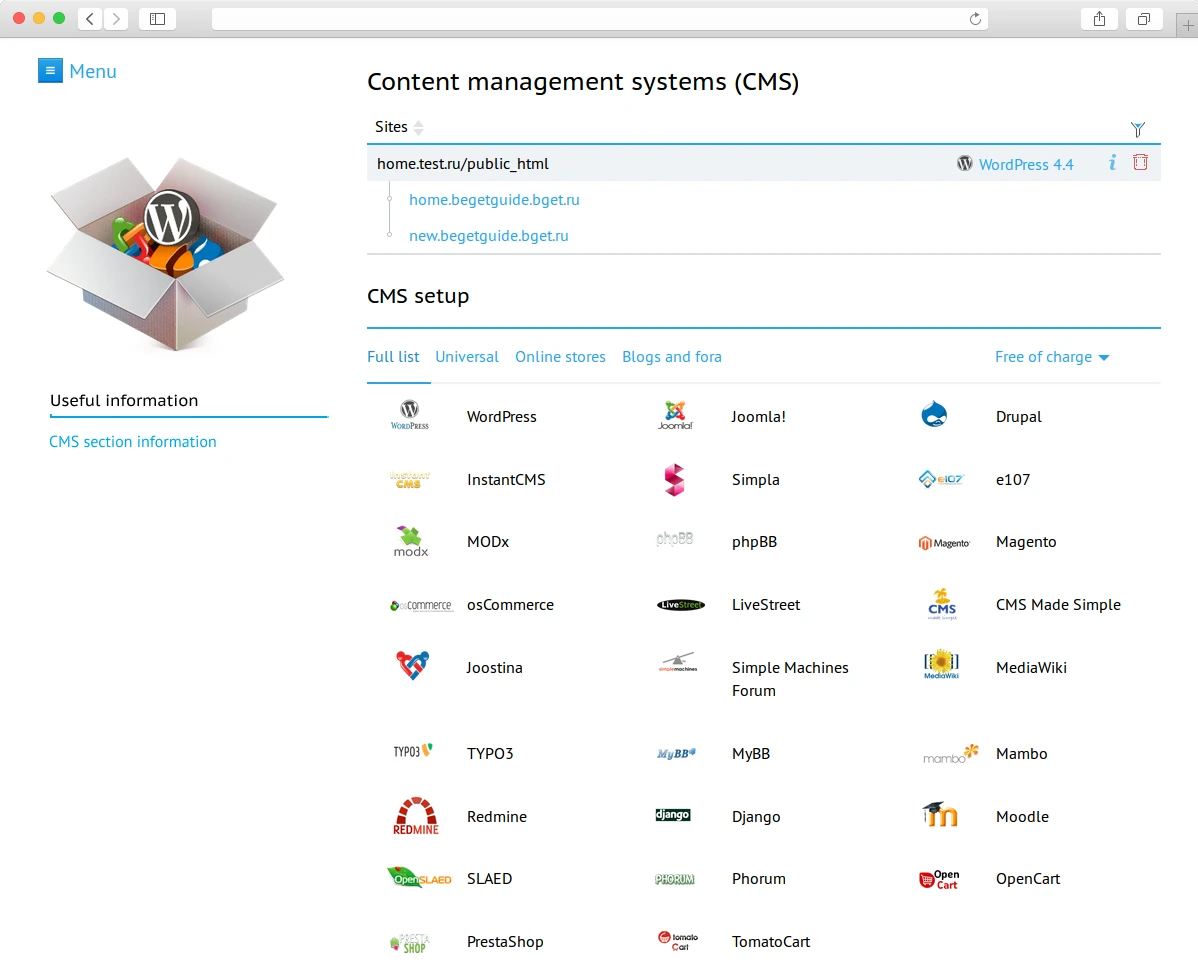Switch to the Online stores tab
Image resolution: width=1198 pixels, height=974 pixels.
point(560,357)
